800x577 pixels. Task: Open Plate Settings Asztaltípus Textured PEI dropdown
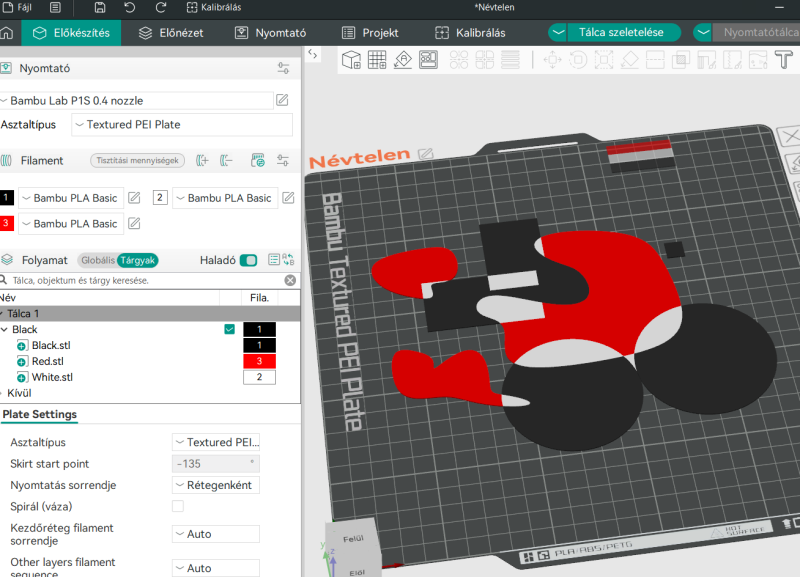(x=216, y=442)
